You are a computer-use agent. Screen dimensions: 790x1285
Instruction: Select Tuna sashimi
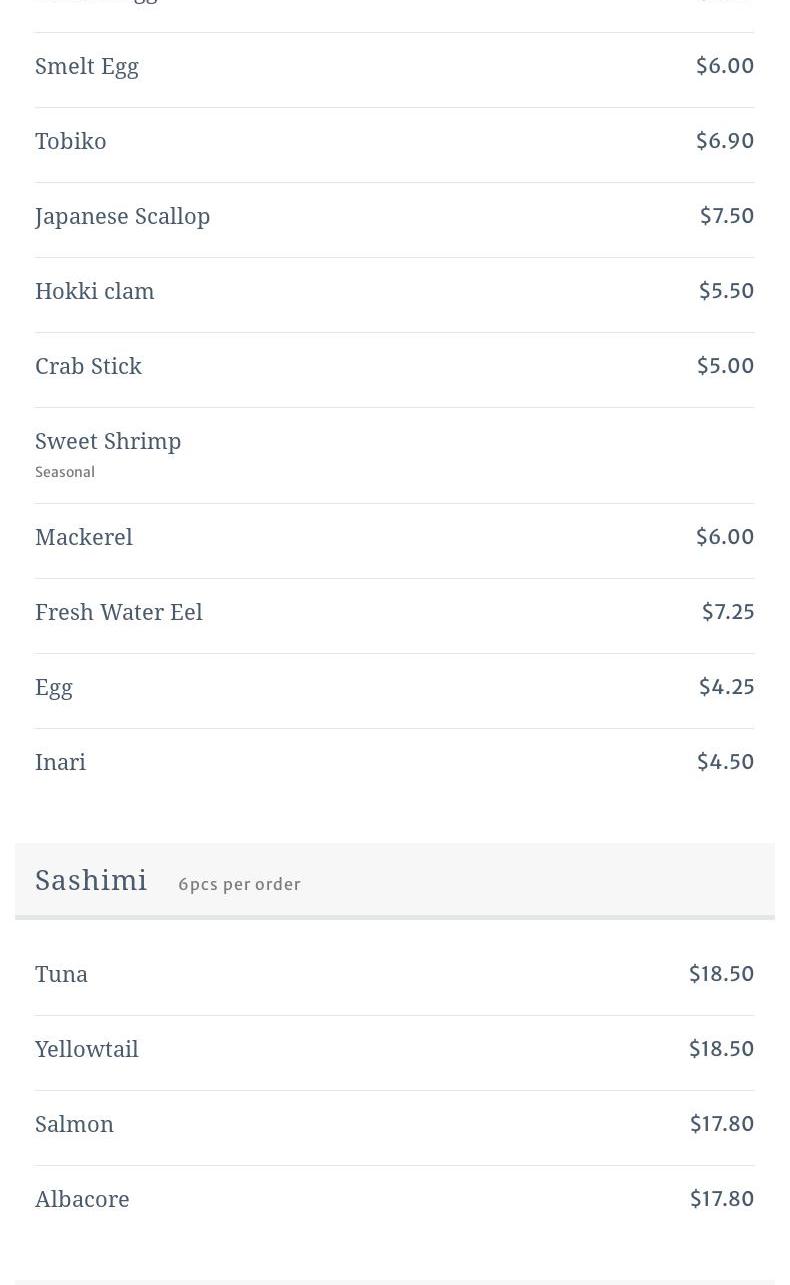click(x=62, y=974)
